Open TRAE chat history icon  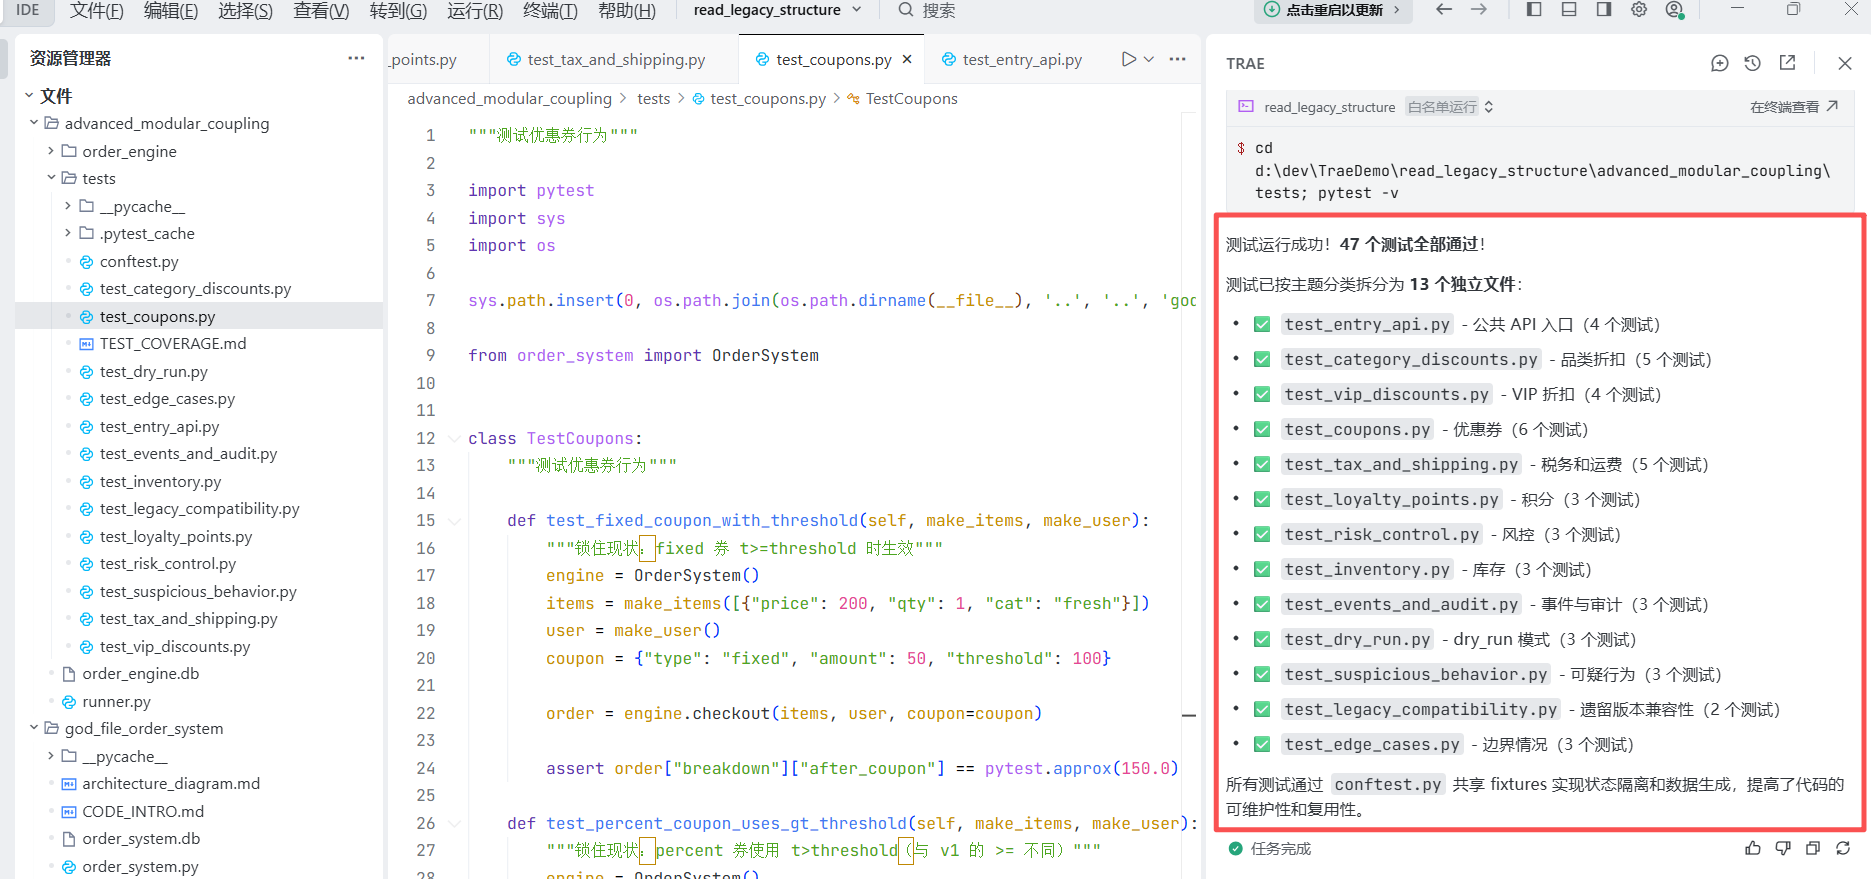(1752, 63)
